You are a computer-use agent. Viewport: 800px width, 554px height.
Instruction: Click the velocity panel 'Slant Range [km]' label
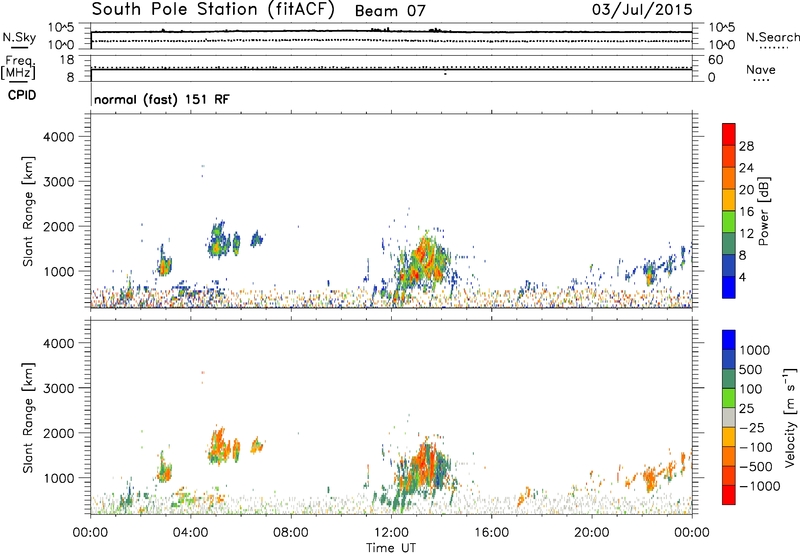point(28,418)
